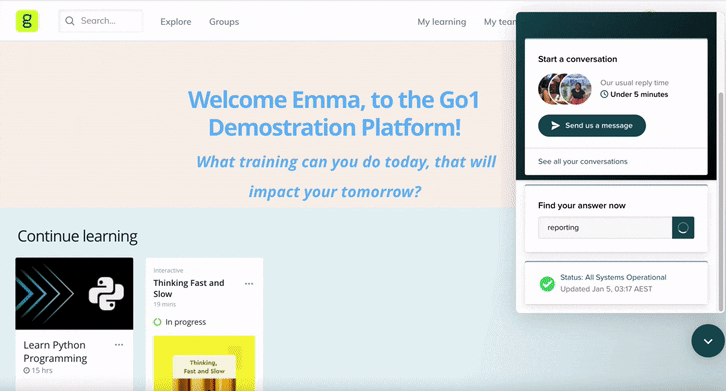Viewport: 726px width, 391px height.
Task: Open the Explore menu
Action: 175,22
